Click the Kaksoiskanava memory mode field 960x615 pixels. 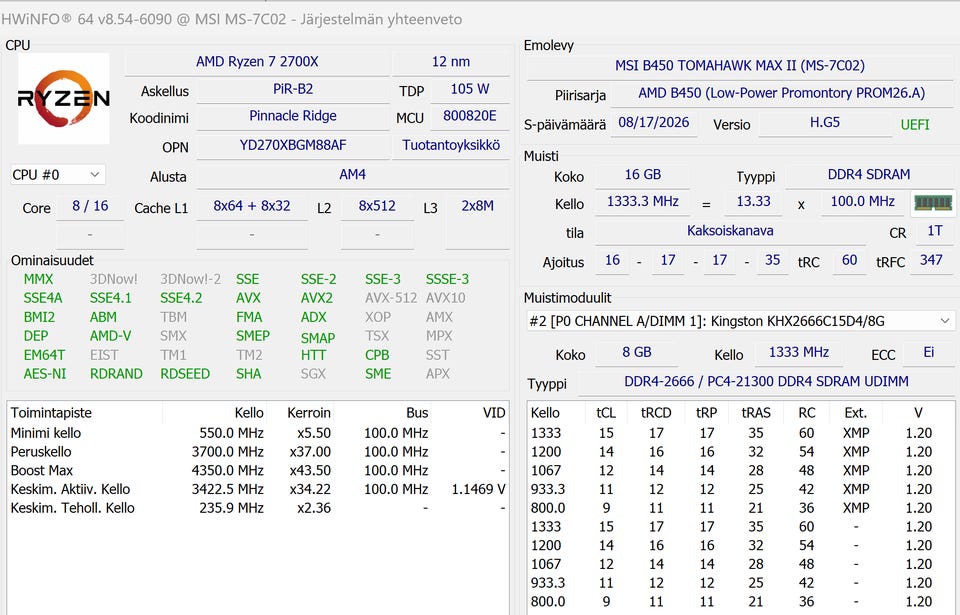(x=730, y=231)
